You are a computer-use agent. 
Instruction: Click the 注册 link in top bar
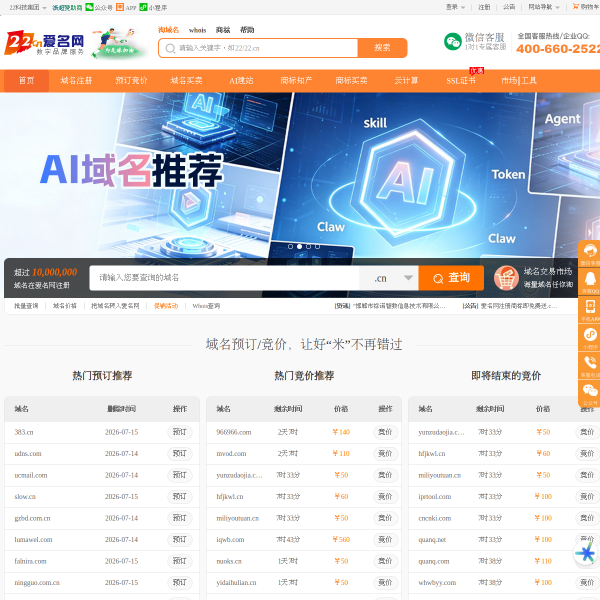(484, 7)
